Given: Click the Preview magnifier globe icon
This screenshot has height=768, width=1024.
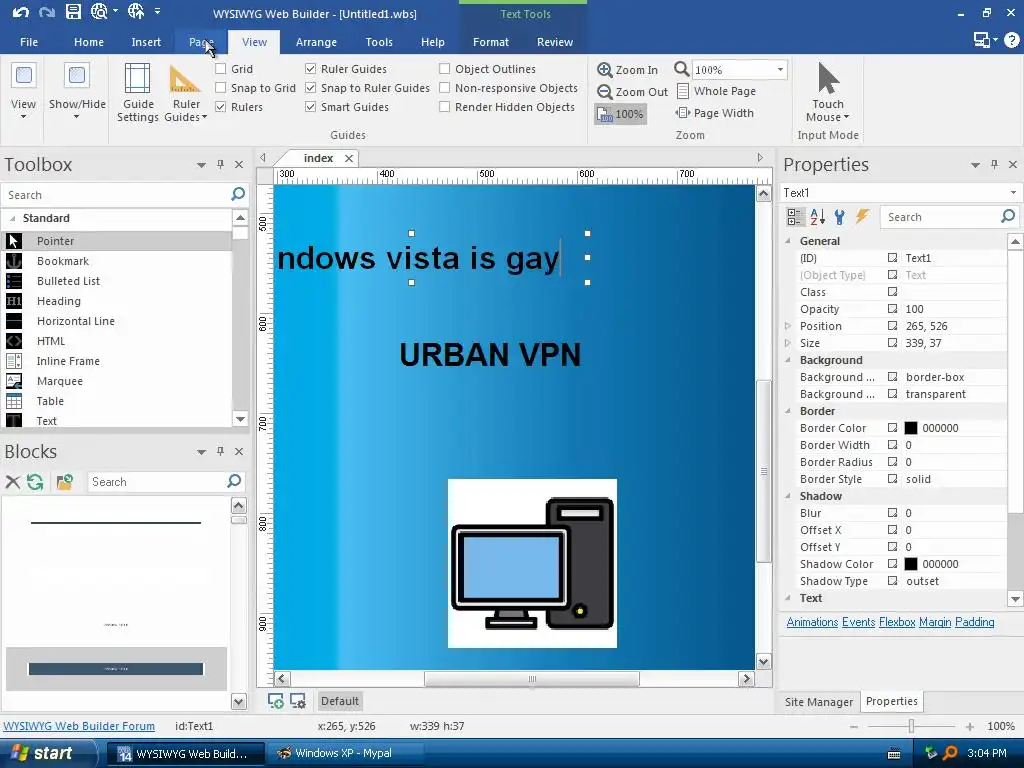Looking at the screenshot, I should tap(99, 11).
